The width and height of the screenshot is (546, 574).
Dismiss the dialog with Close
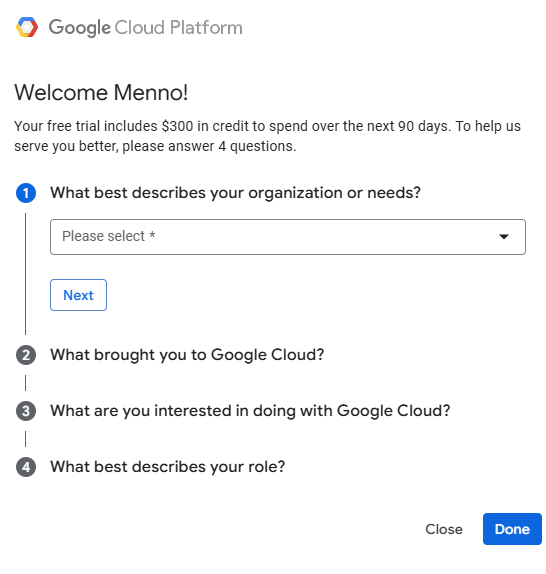[x=444, y=529]
